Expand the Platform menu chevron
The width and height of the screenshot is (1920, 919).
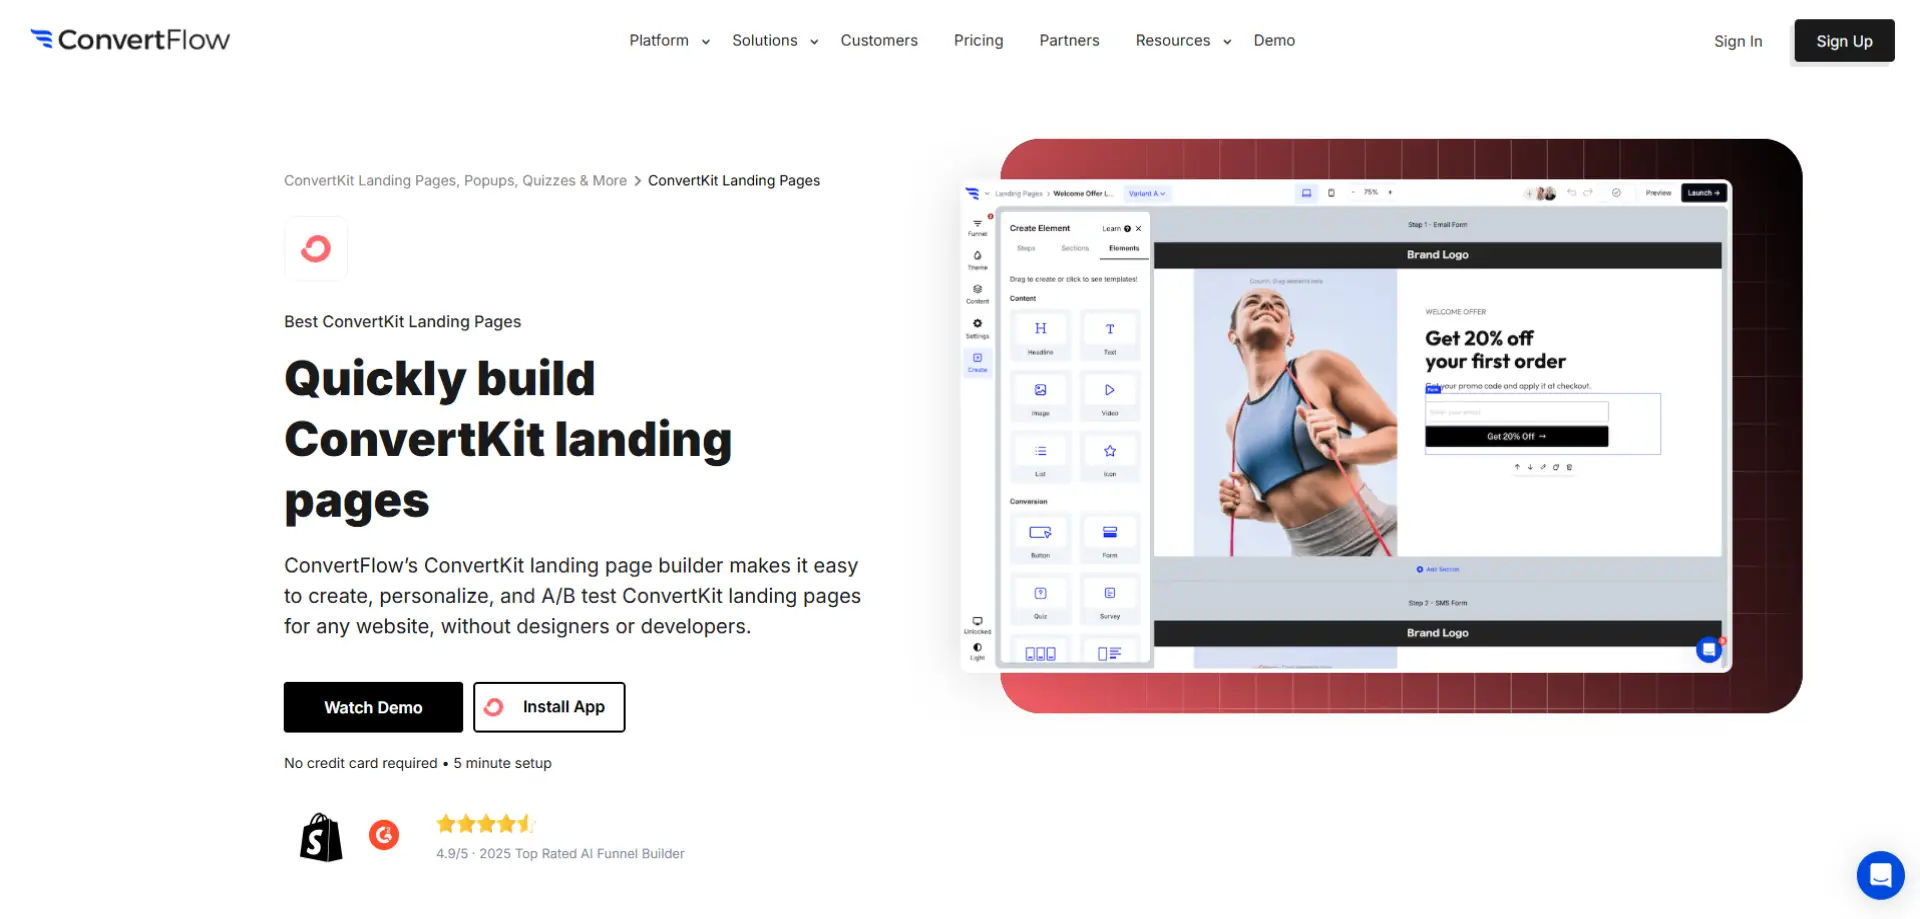[706, 42]
